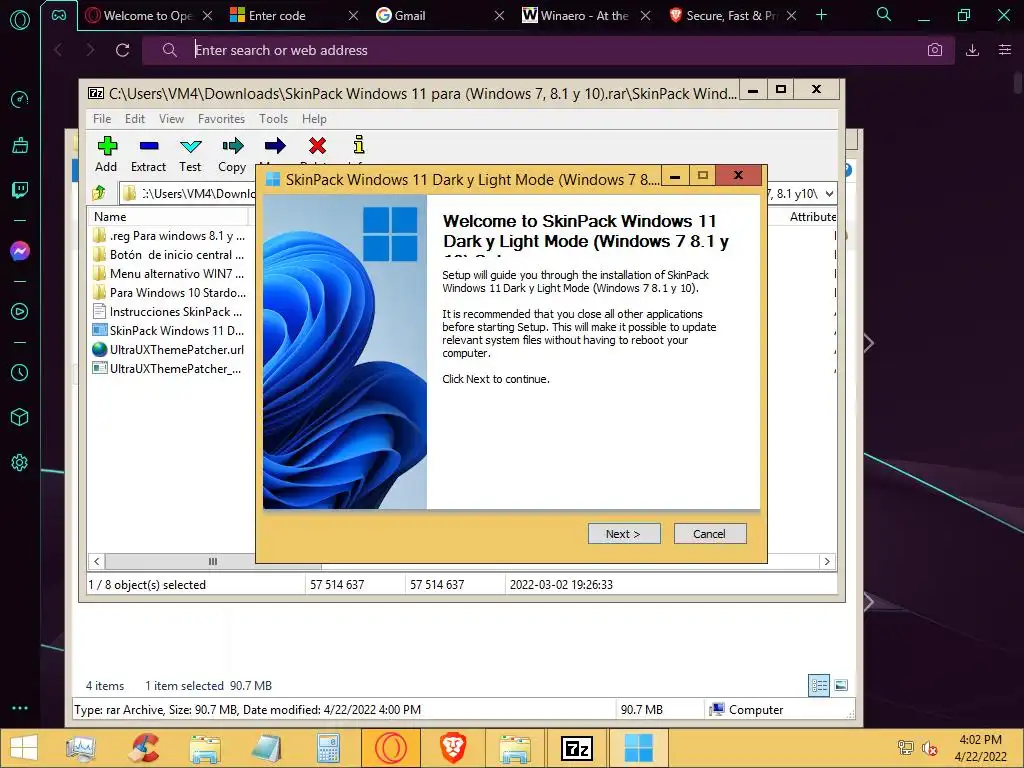The width and height of the screenshot is (1024, 768).
Task: Click the Move blue arrow icon in 7-Zip
Action: 275,146
